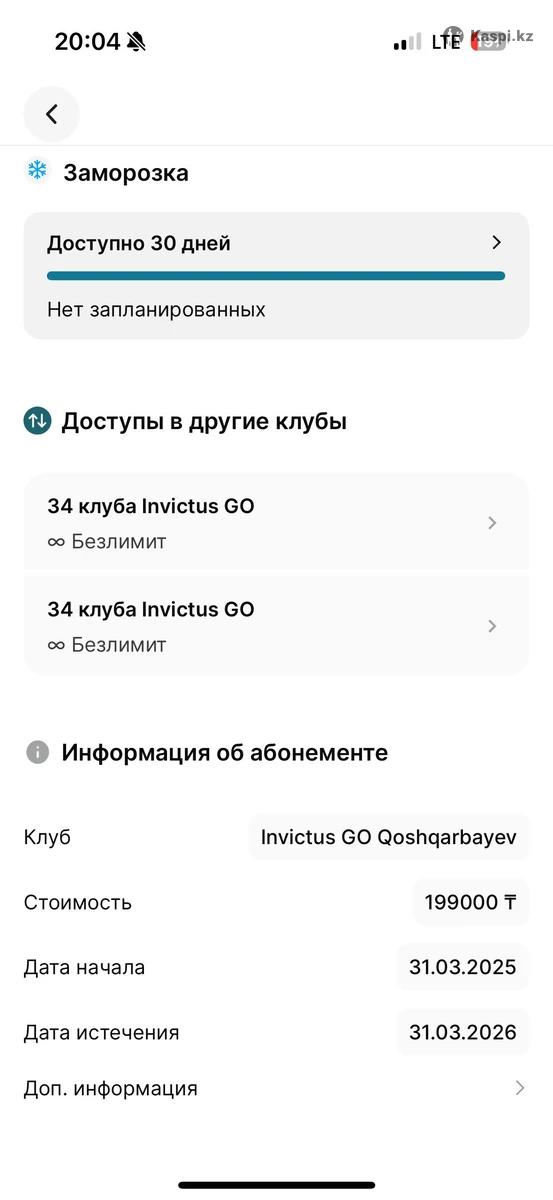Tap the muted bell icon in status bar

pyautogui.click(x=137, y=42)
